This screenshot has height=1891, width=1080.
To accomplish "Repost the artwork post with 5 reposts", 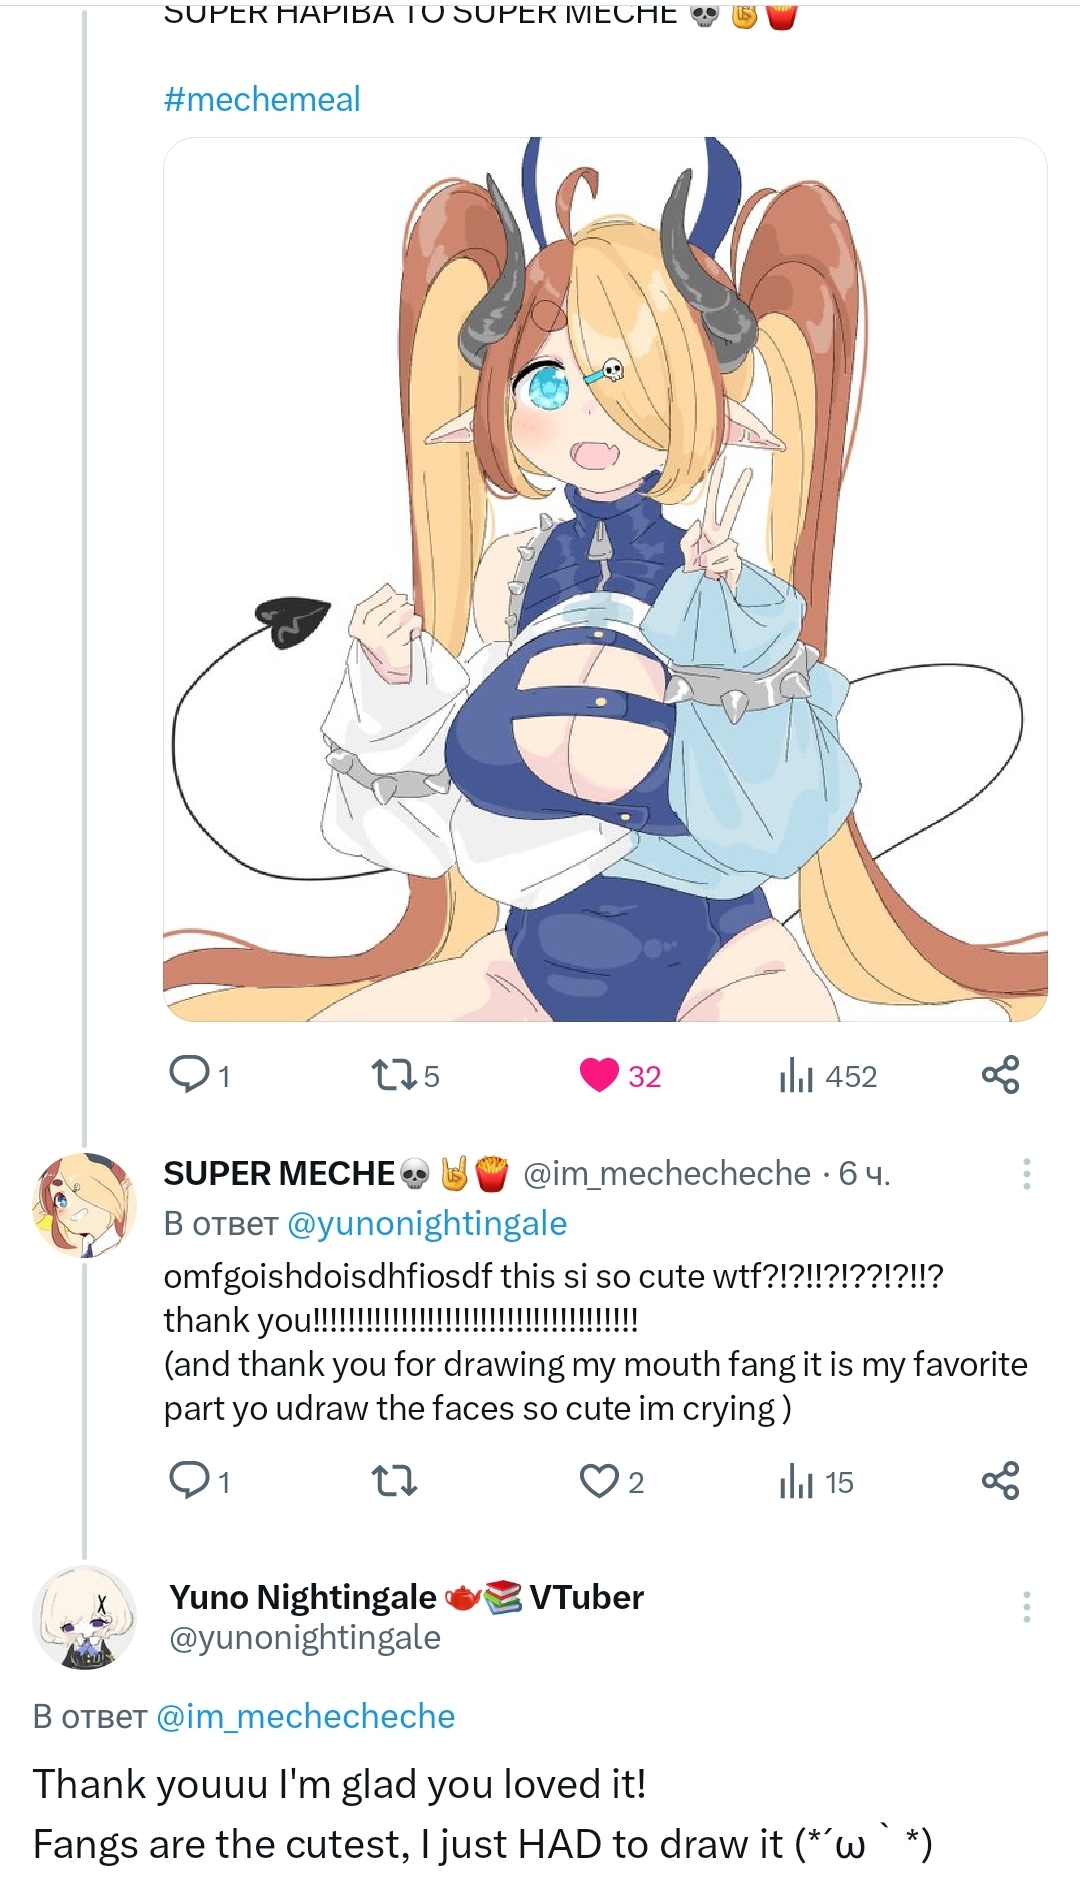I will pyautogui.click(x=388, y=1075).
